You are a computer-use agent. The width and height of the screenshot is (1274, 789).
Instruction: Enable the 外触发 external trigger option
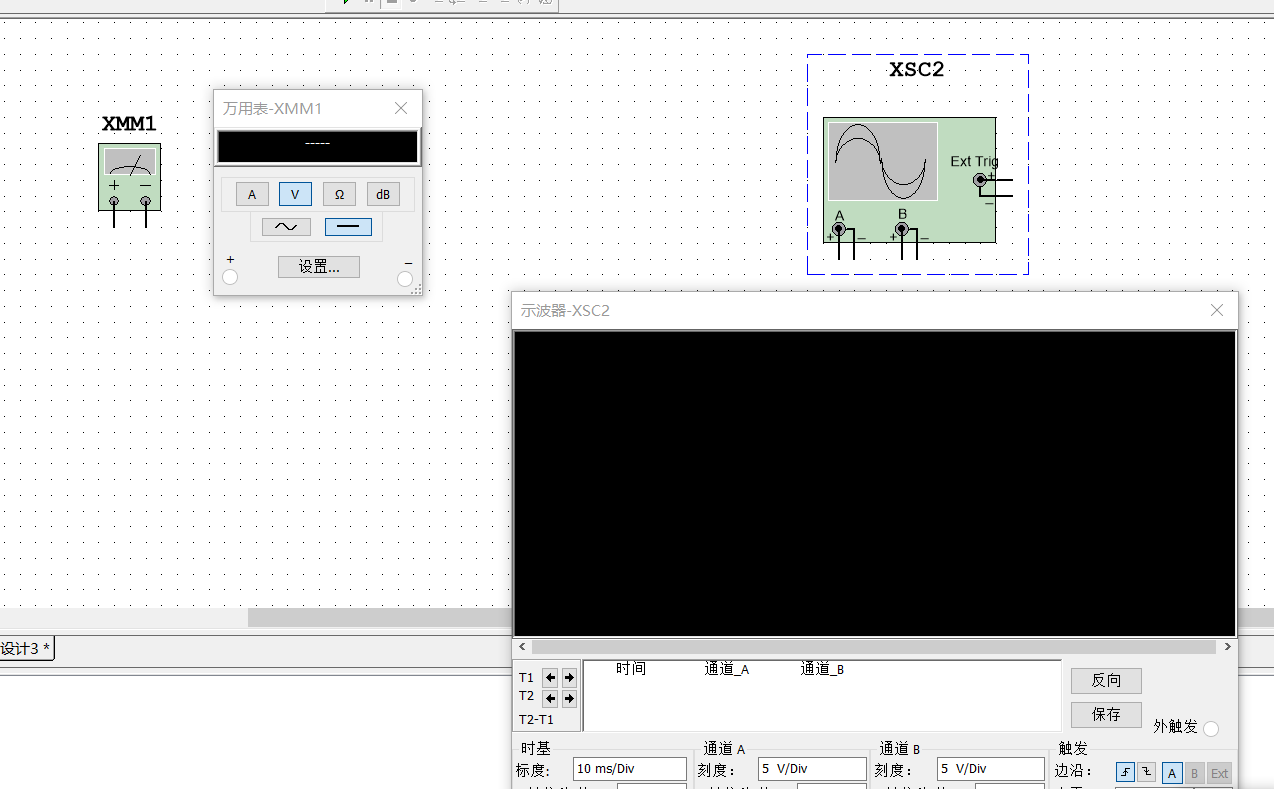tap(1211, 729)
